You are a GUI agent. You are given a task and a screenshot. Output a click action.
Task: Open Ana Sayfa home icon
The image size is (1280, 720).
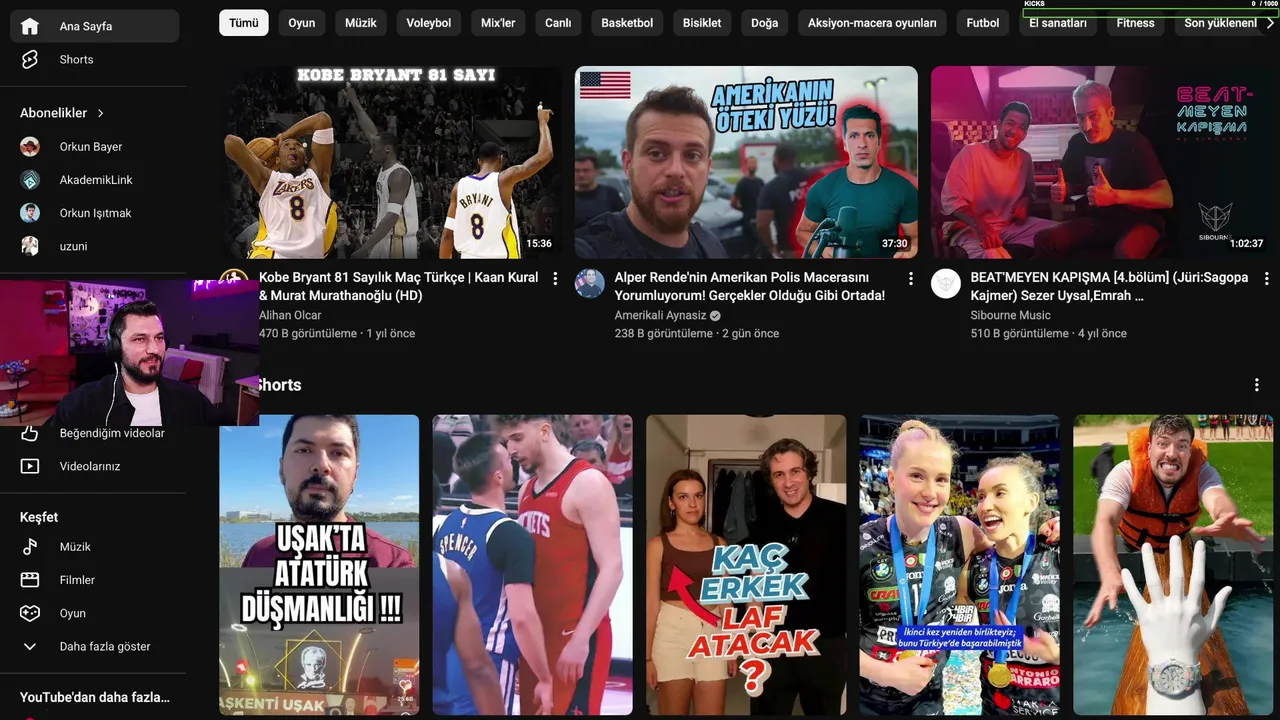coord(30,26)
